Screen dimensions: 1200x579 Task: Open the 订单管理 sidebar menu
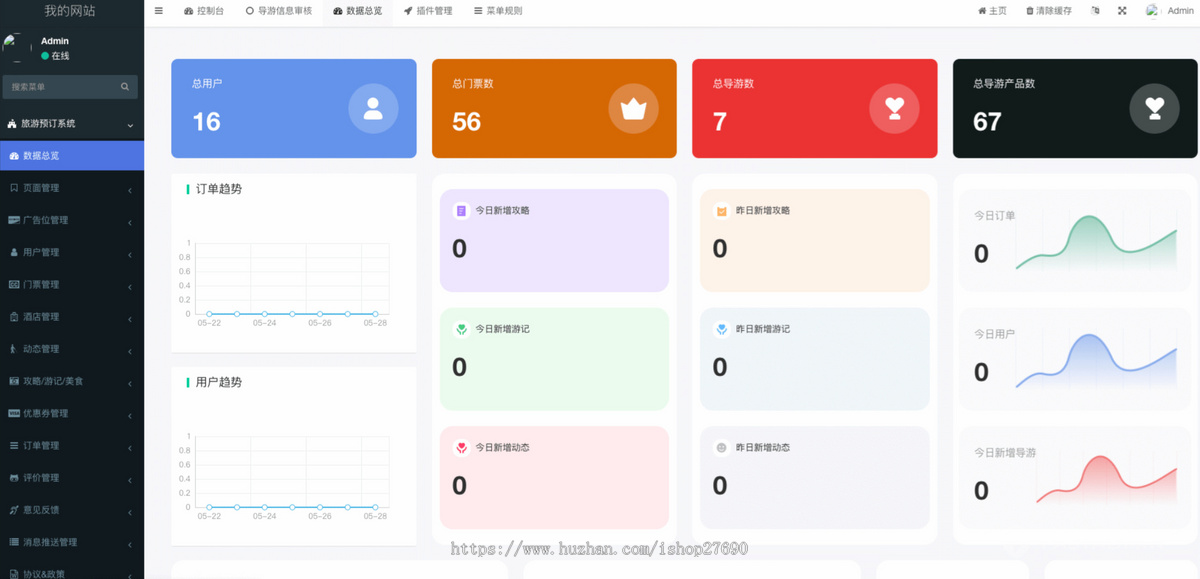72,445
